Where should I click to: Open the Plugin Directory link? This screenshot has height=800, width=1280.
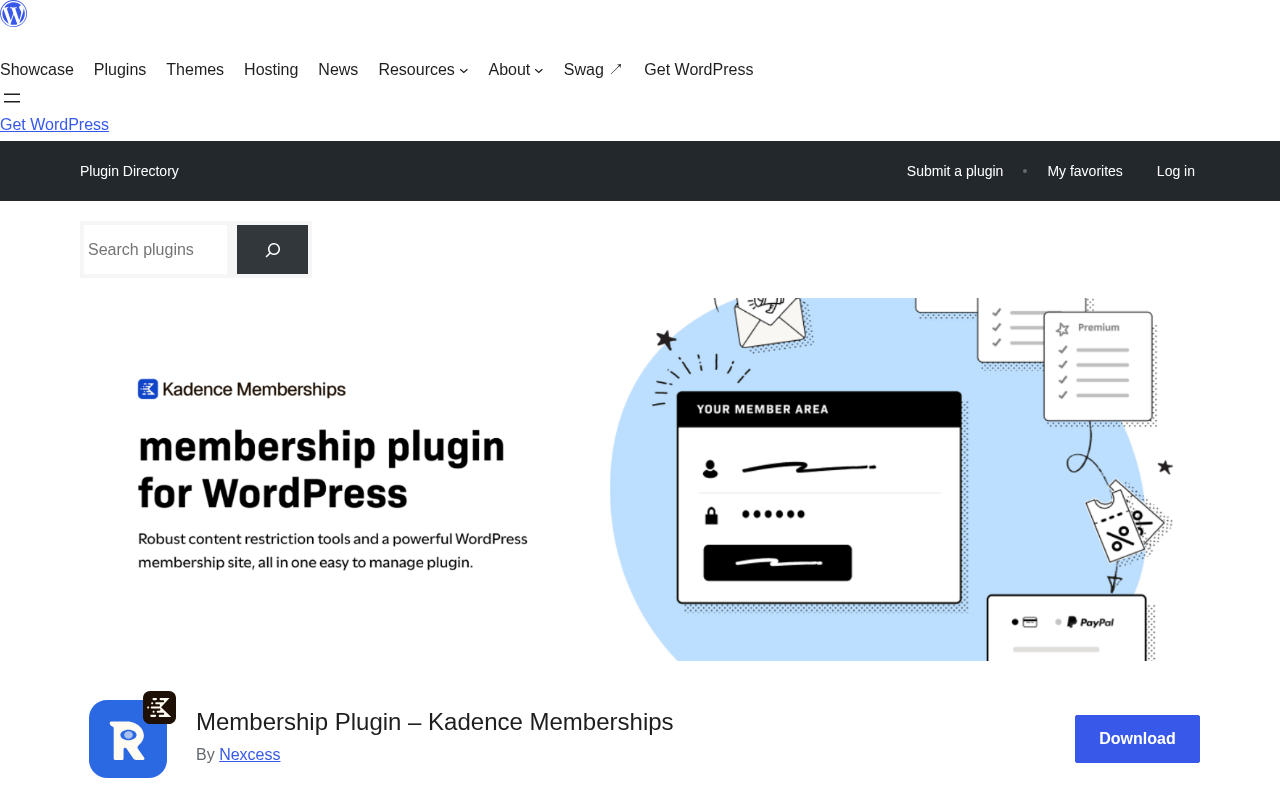[129, 171]
